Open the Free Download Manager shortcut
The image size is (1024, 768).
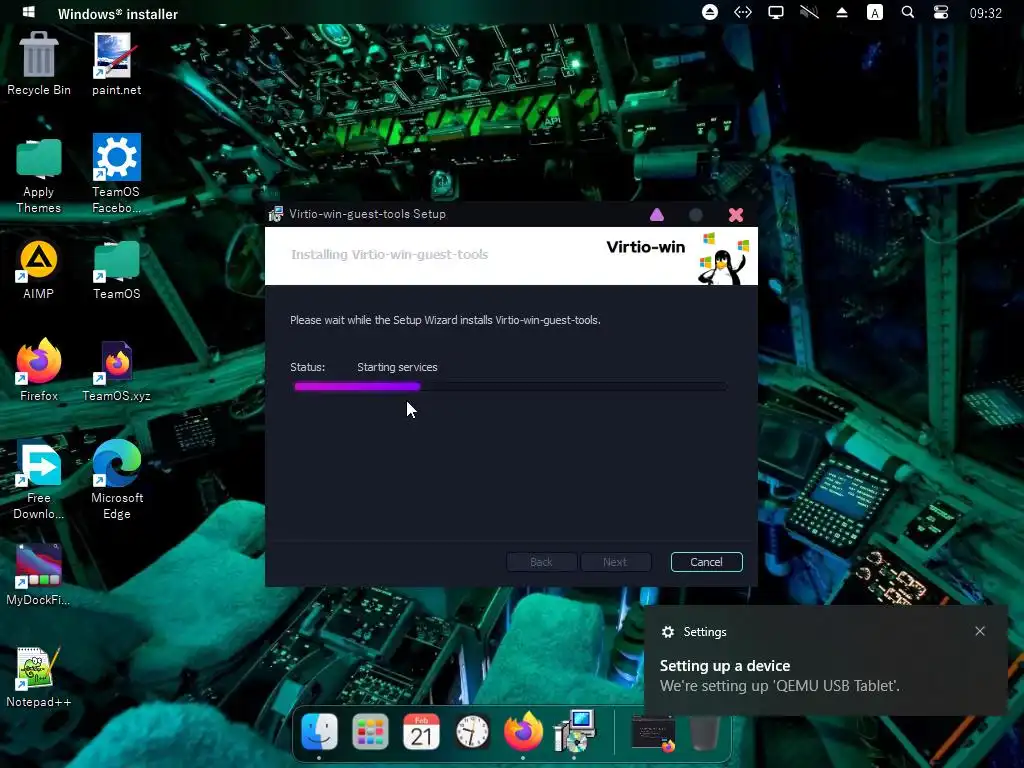[39, 481]
